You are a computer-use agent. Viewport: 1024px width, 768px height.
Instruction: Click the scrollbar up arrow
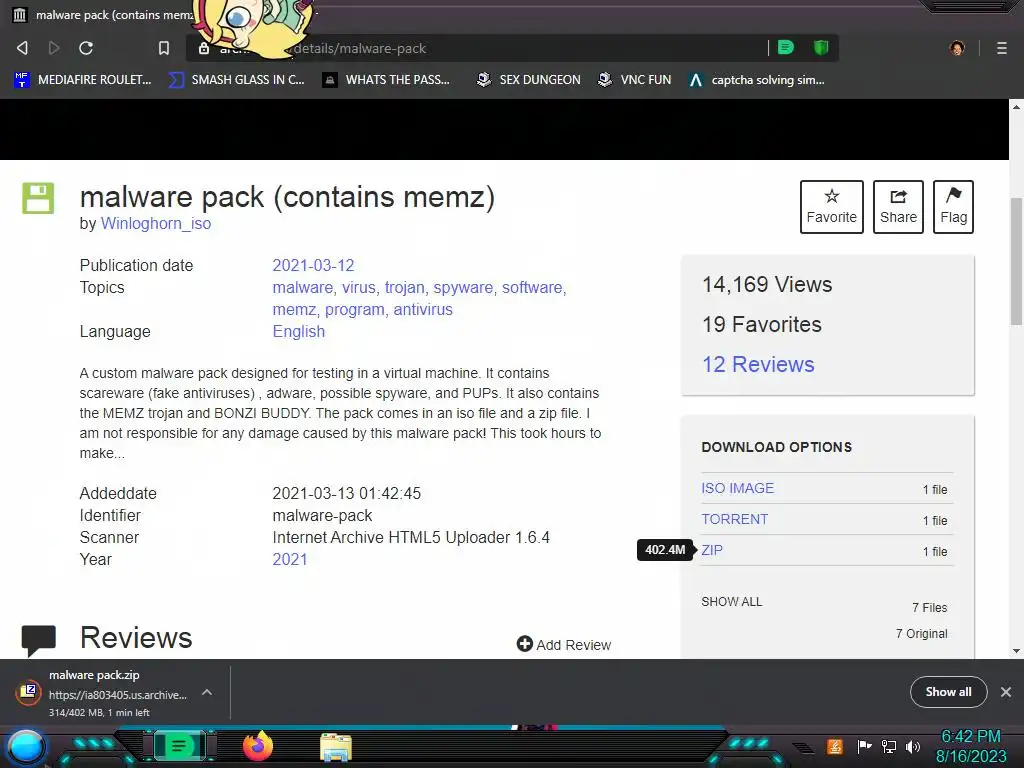click(x=1016, y=106)
